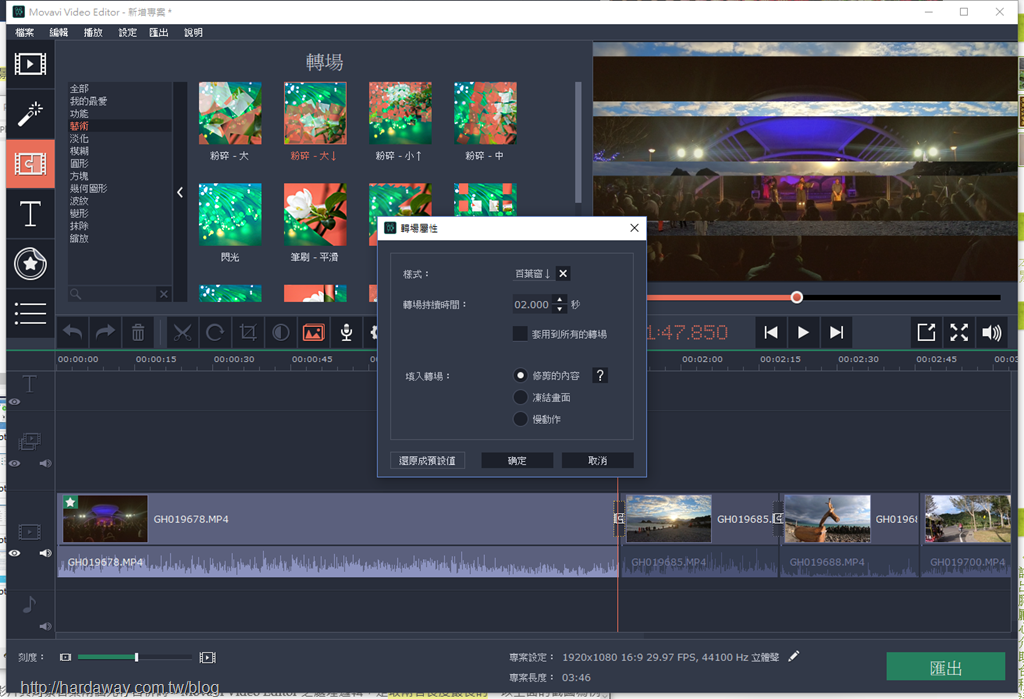
Task: Click the green 匯出 export button
Action: click(x=945, y=668)
